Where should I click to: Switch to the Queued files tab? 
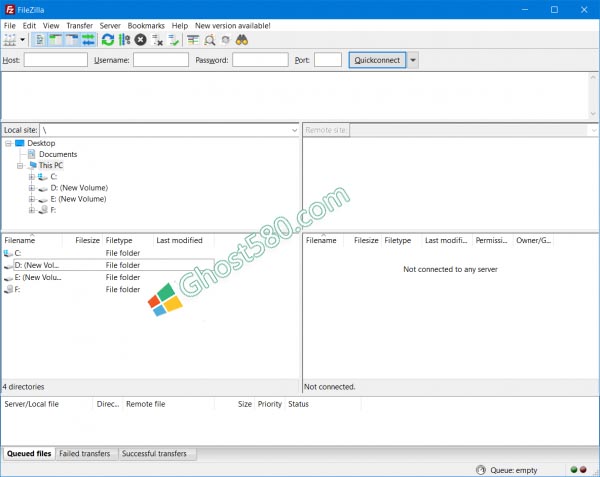29,454
